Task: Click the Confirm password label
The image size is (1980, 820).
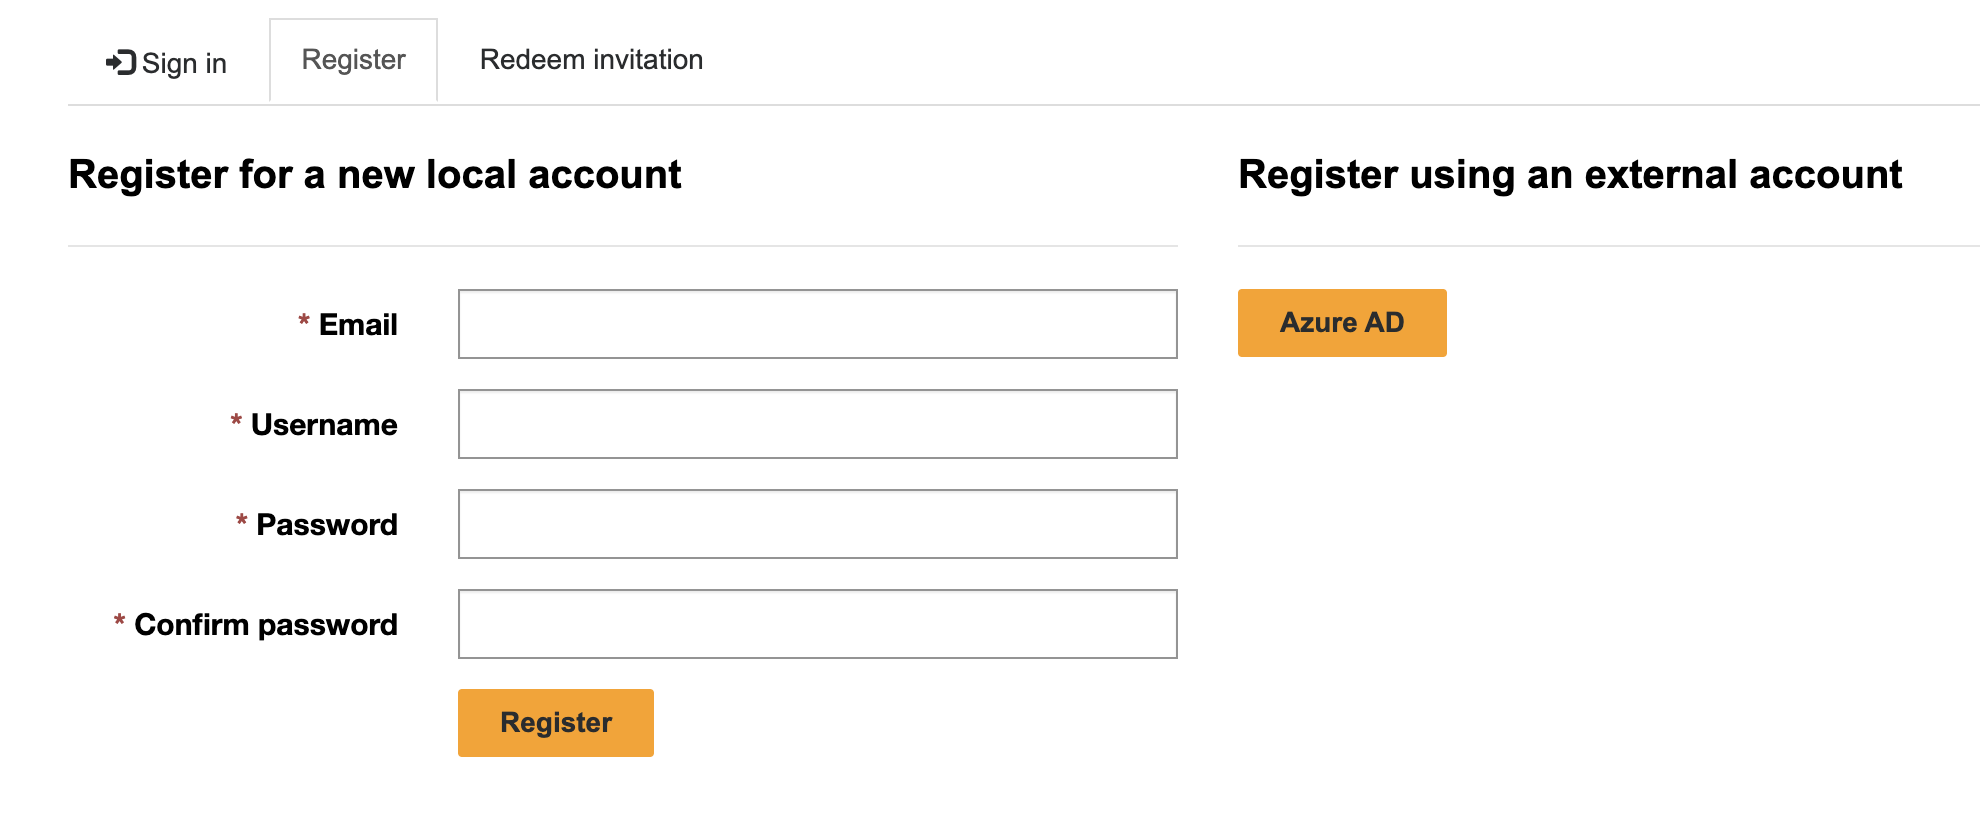Action: (266, 624)
